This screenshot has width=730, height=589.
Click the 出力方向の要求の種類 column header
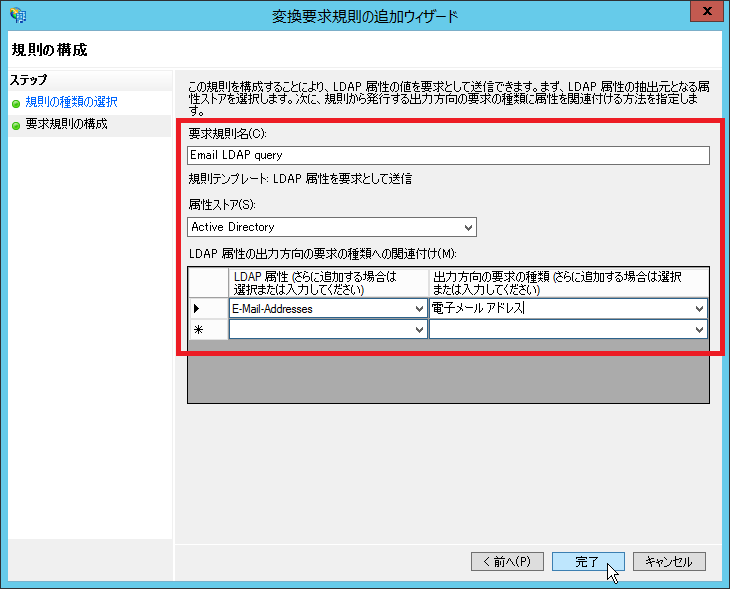tap(568, 283)
